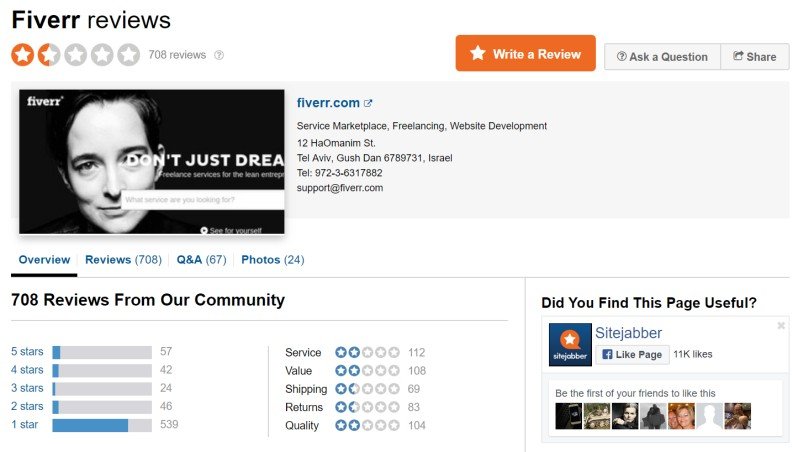Viewport: 800px width, 452px height.
Task: Click the Write a Review button
Action: [525, 53]
